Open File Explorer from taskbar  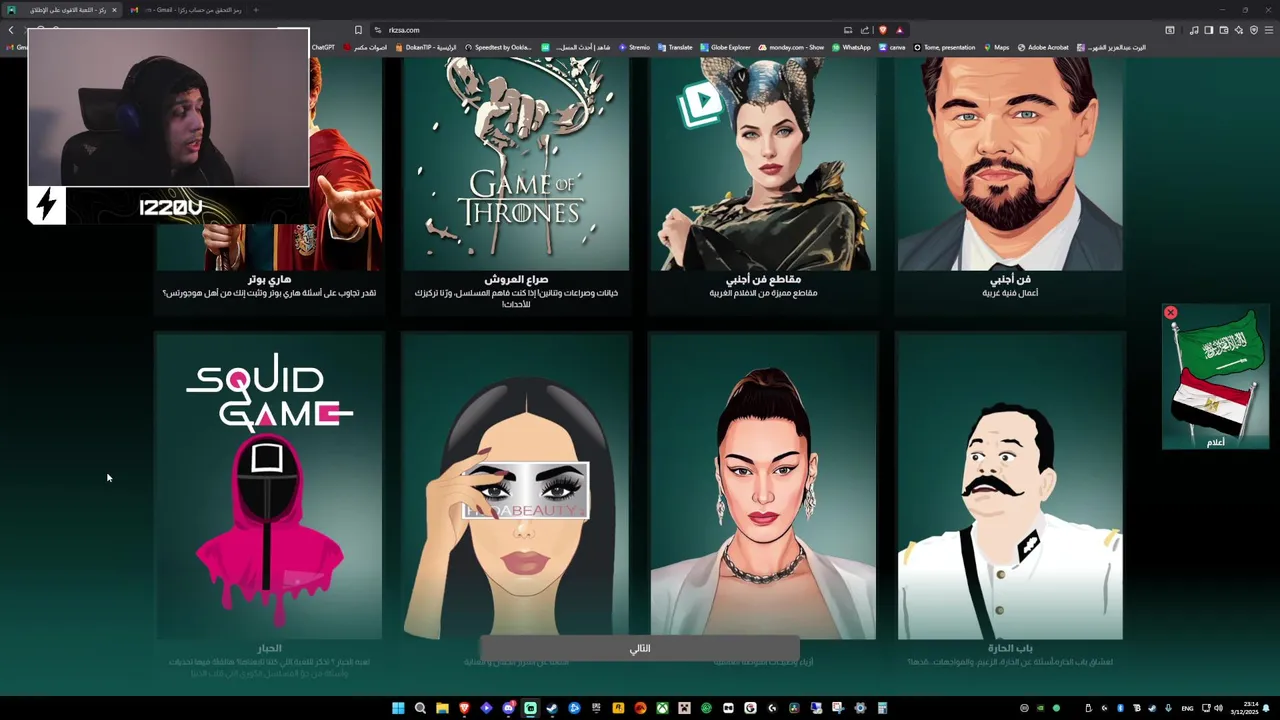pyautogui.click(x=442, y=708)
